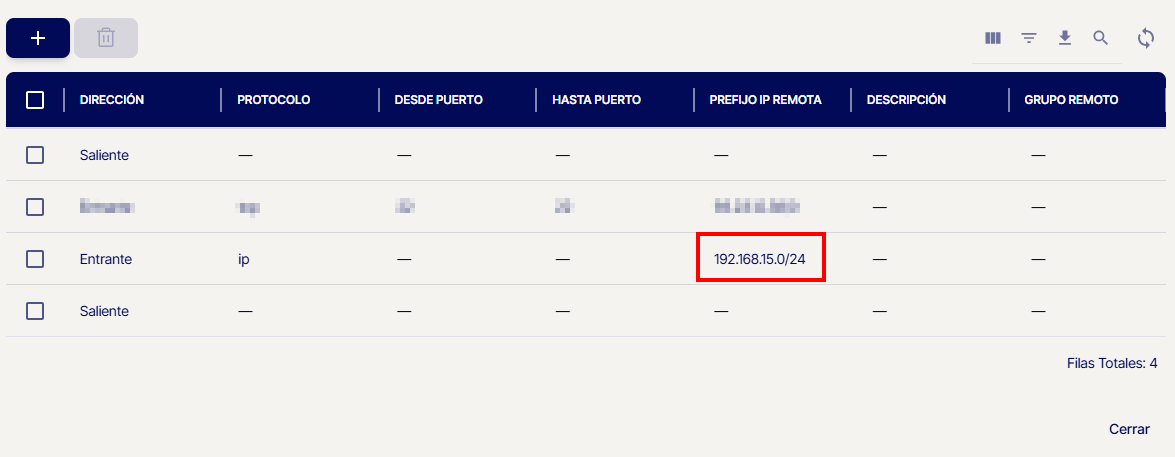The height and width of the screenshot is (457, 1175).
Task: Open the filter list icon
Action: pos(1029,38)
